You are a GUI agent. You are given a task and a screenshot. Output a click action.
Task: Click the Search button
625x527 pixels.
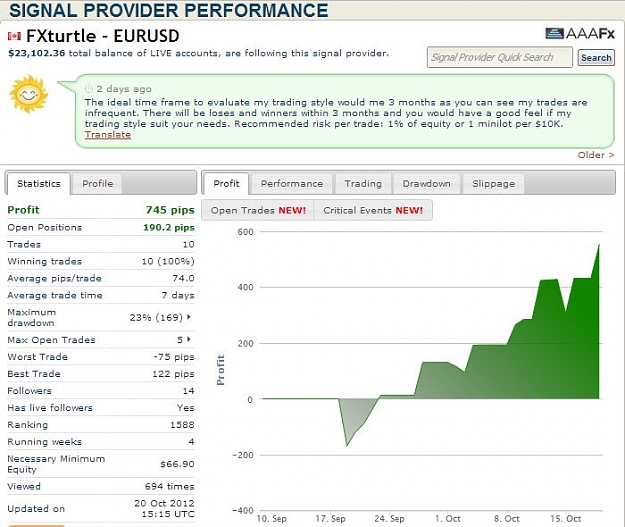596,58
